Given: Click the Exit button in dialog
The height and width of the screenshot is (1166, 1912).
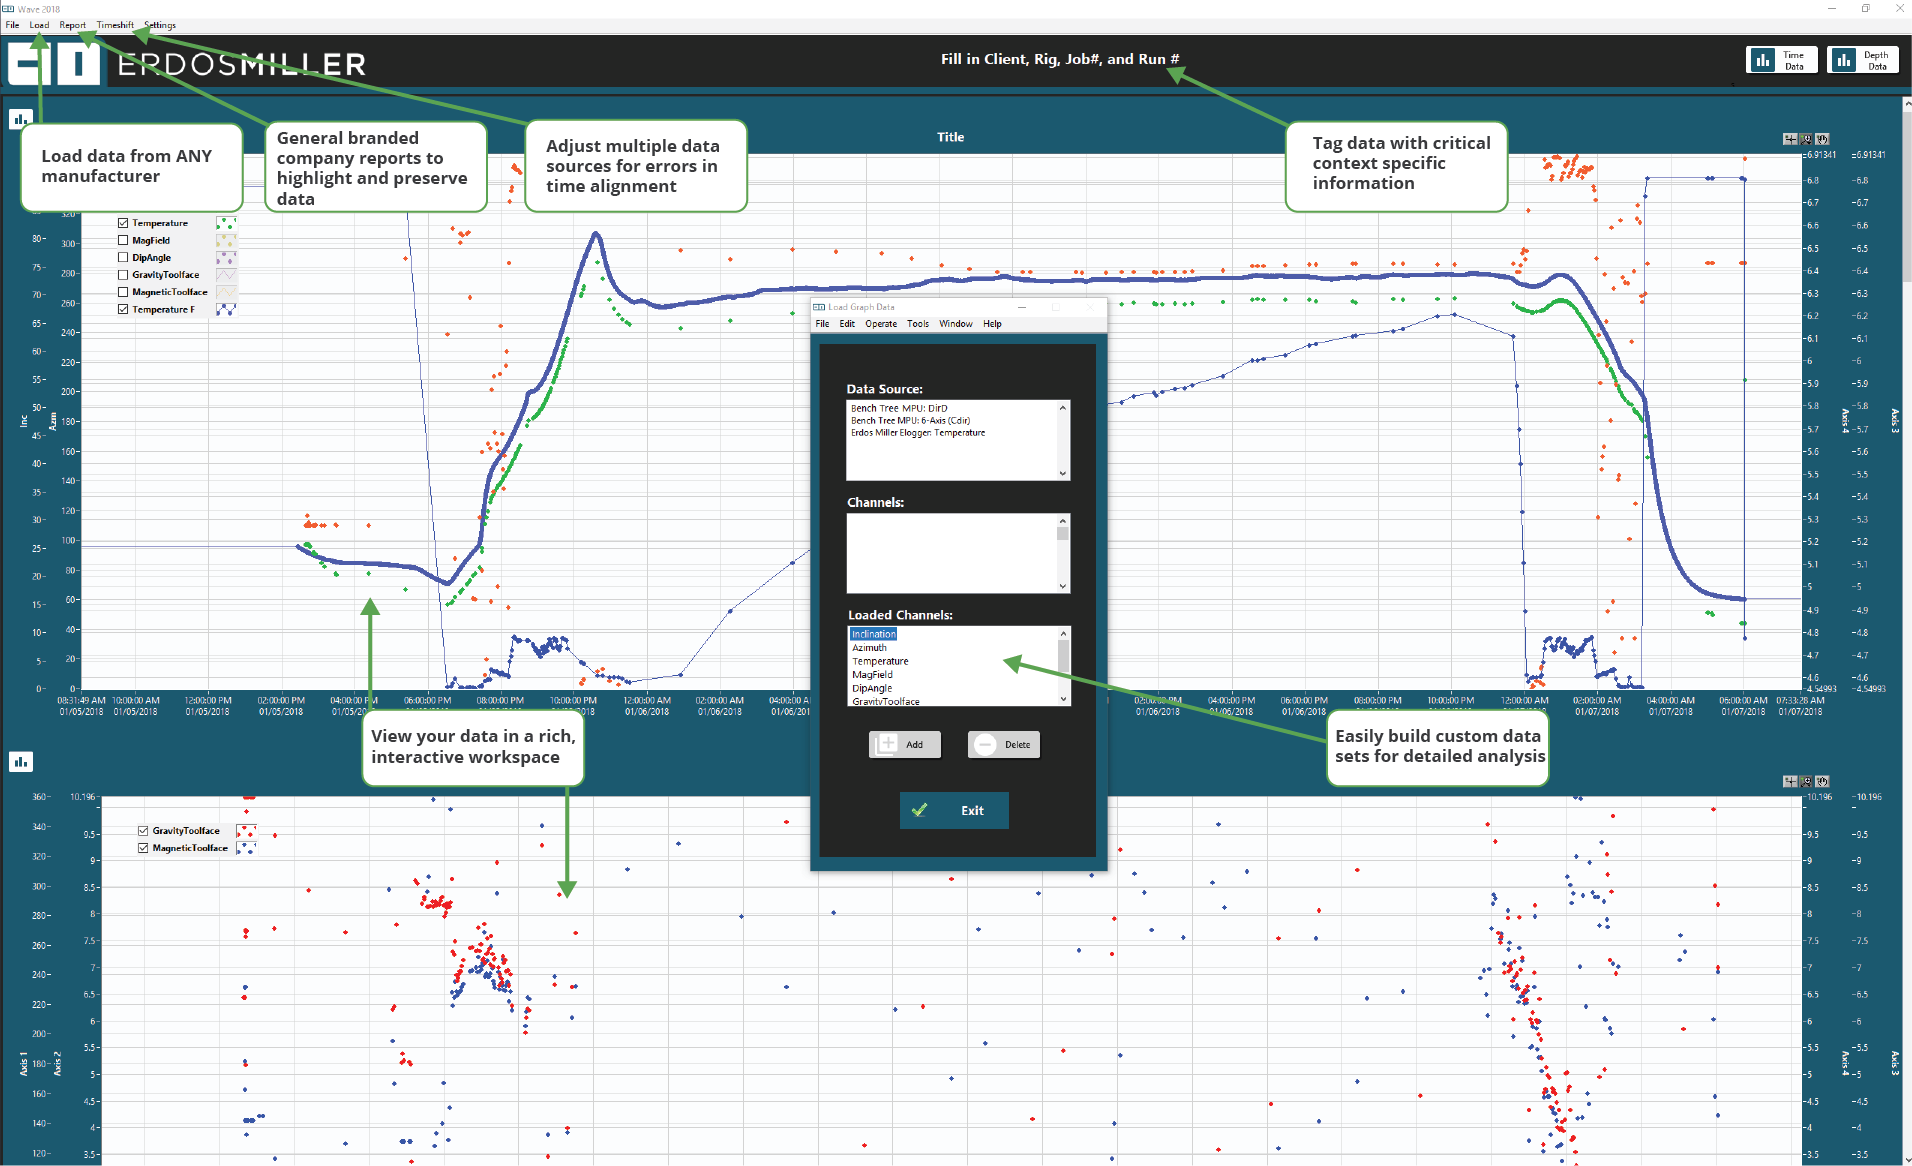Looking at the screenshot, I should click(954, 811).
